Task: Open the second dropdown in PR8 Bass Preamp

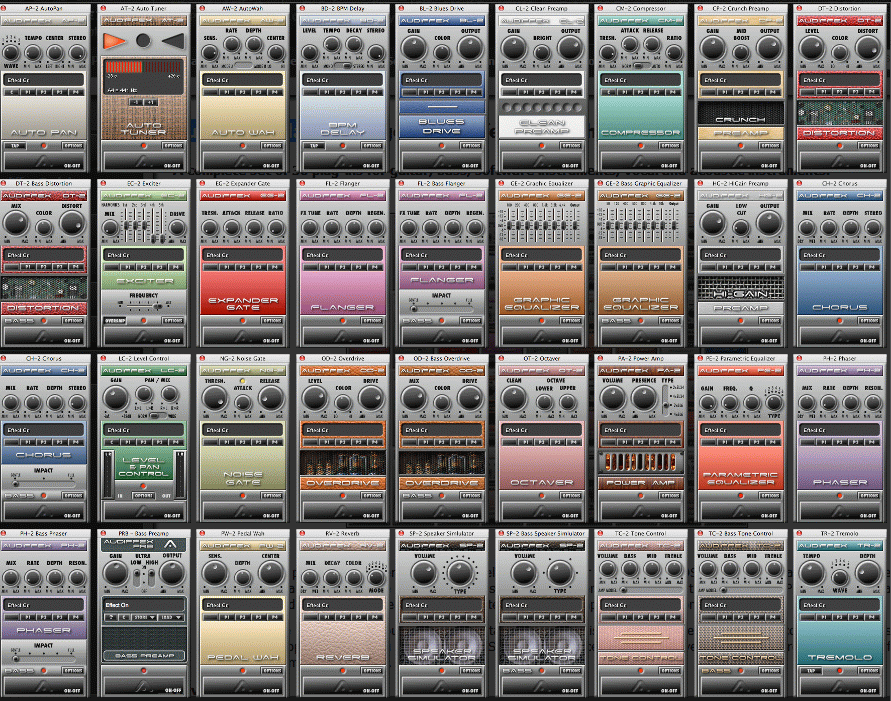Action: (171, 617)
